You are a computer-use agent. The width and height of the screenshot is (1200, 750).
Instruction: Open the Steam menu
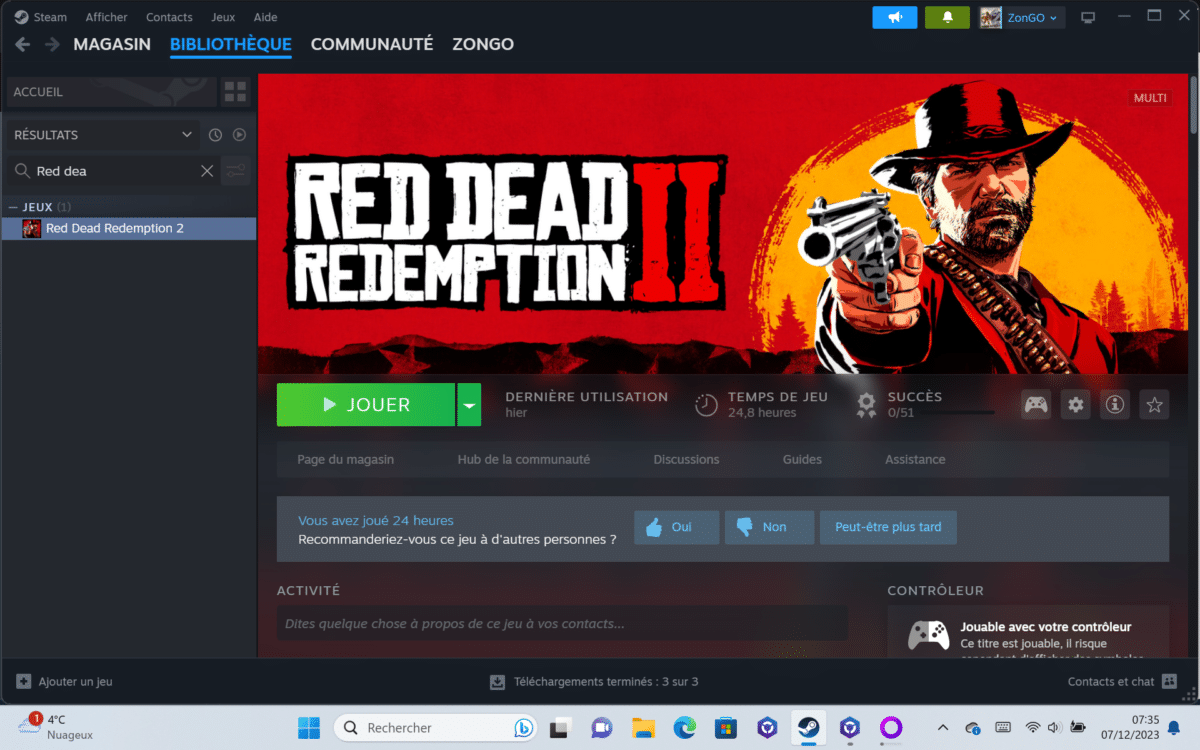tap(41, 17)
